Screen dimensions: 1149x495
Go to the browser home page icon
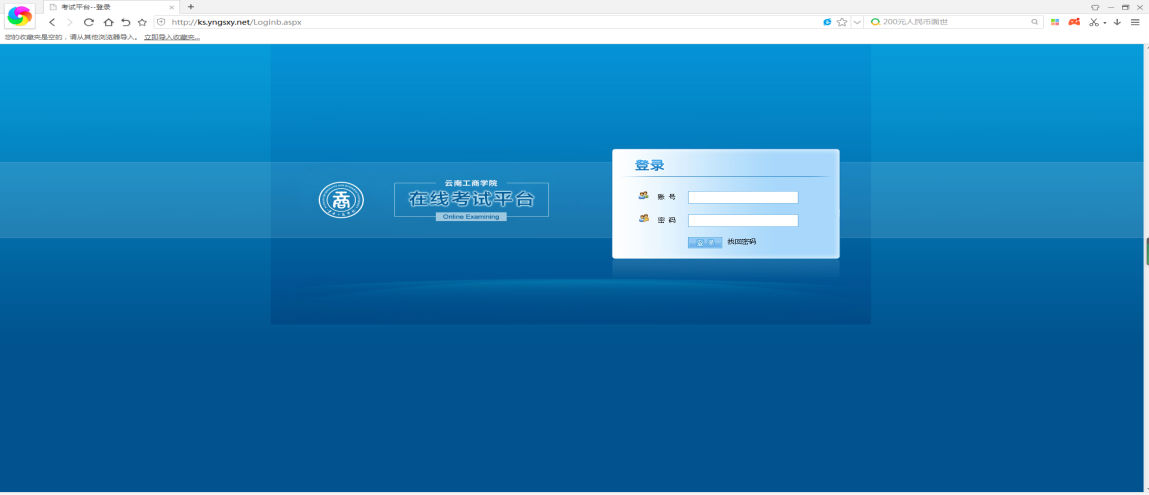(108, 22)
